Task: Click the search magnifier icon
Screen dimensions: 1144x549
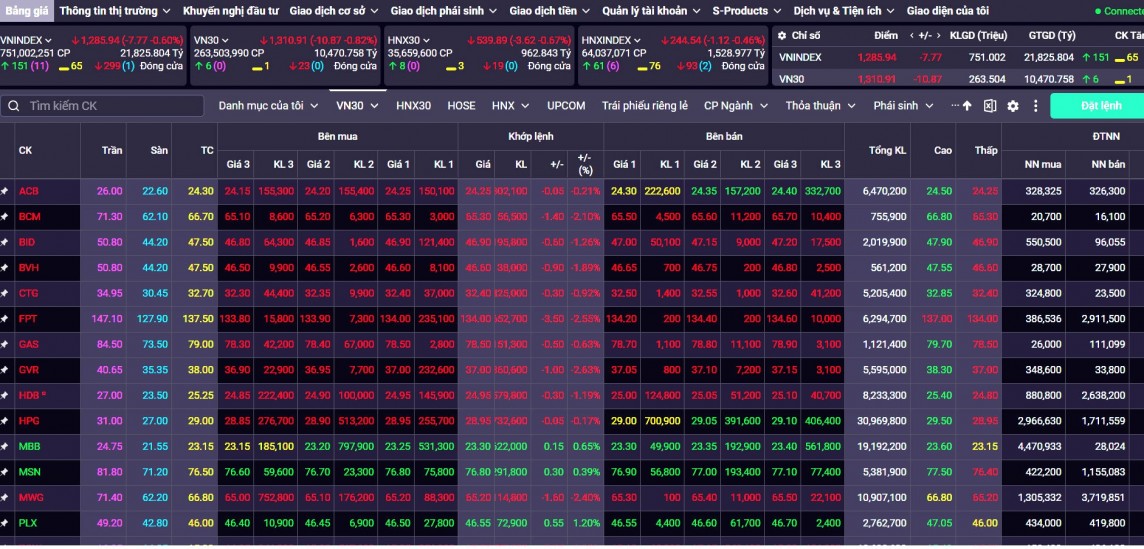Action: pyautogui.click(x=14, y=106)
